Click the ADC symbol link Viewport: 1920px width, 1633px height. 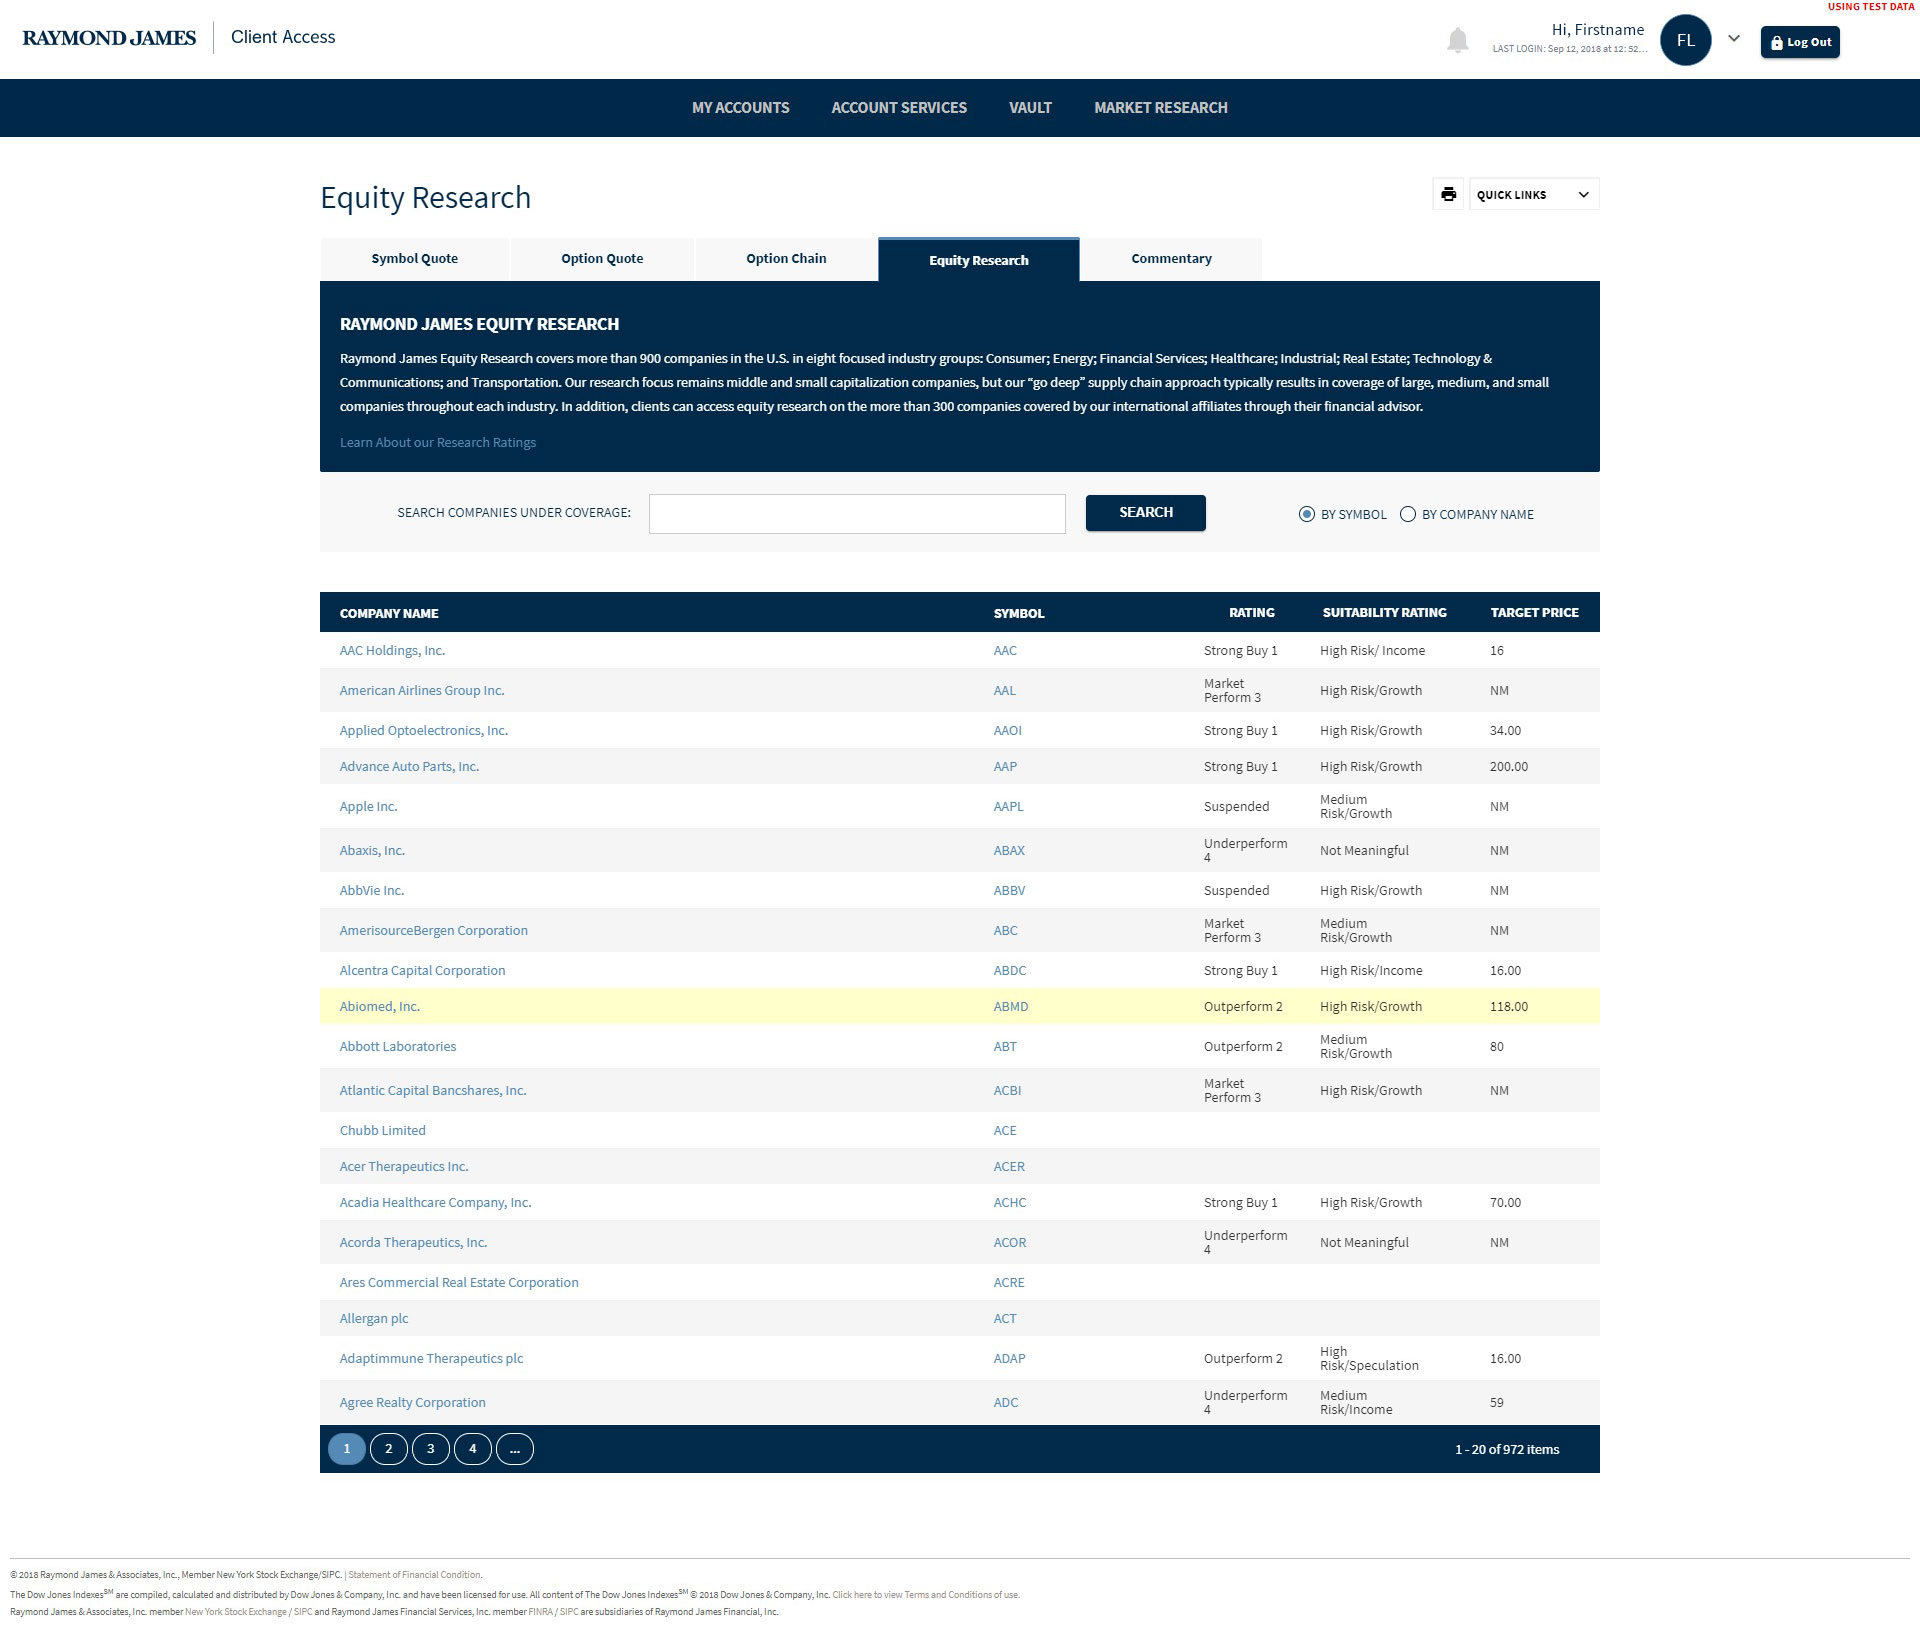click(1005, 1402)
